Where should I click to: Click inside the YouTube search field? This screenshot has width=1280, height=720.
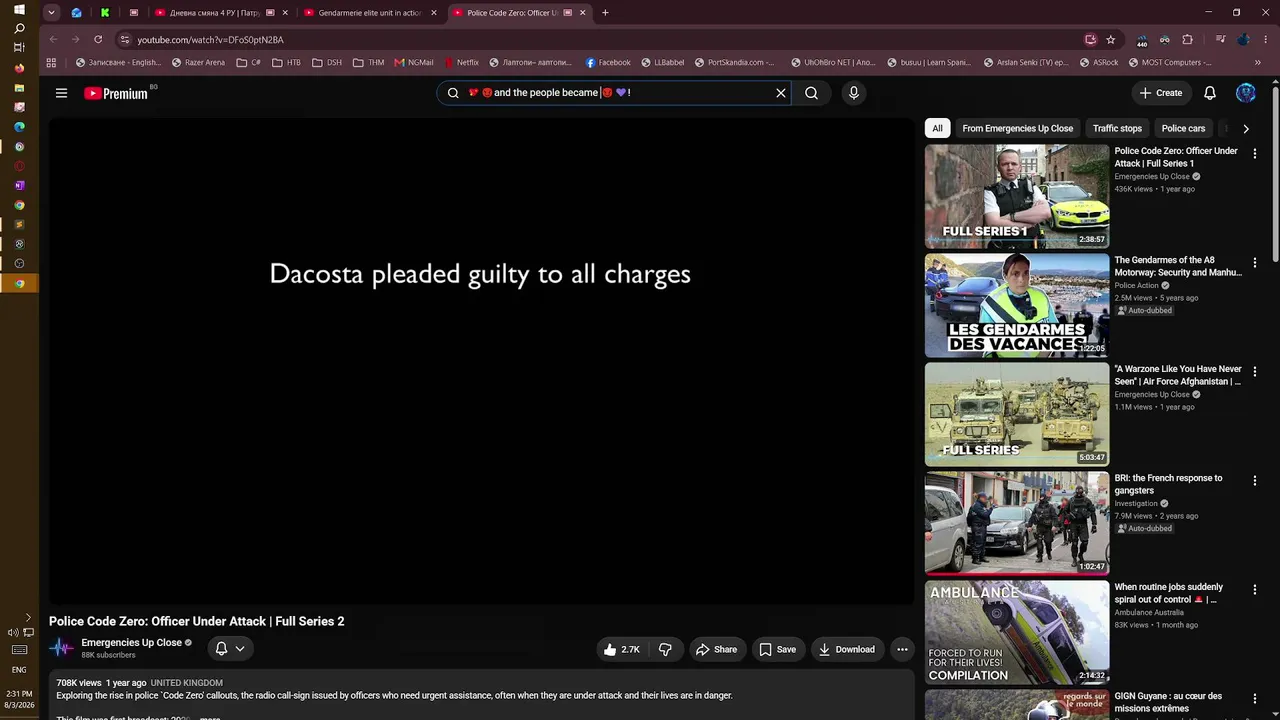point(612,93)
